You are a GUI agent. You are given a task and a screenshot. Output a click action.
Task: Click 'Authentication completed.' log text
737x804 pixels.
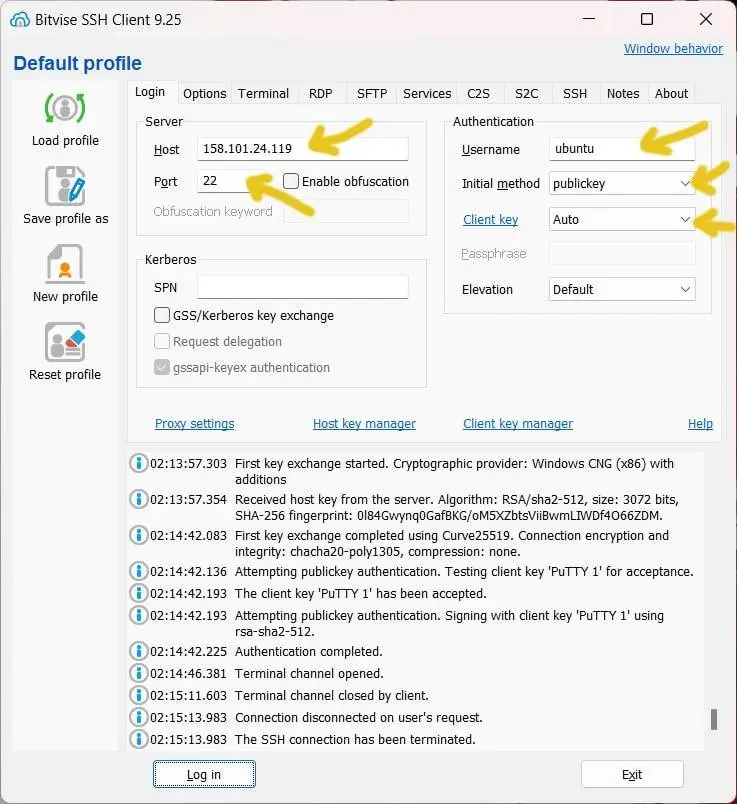[309, 651]
